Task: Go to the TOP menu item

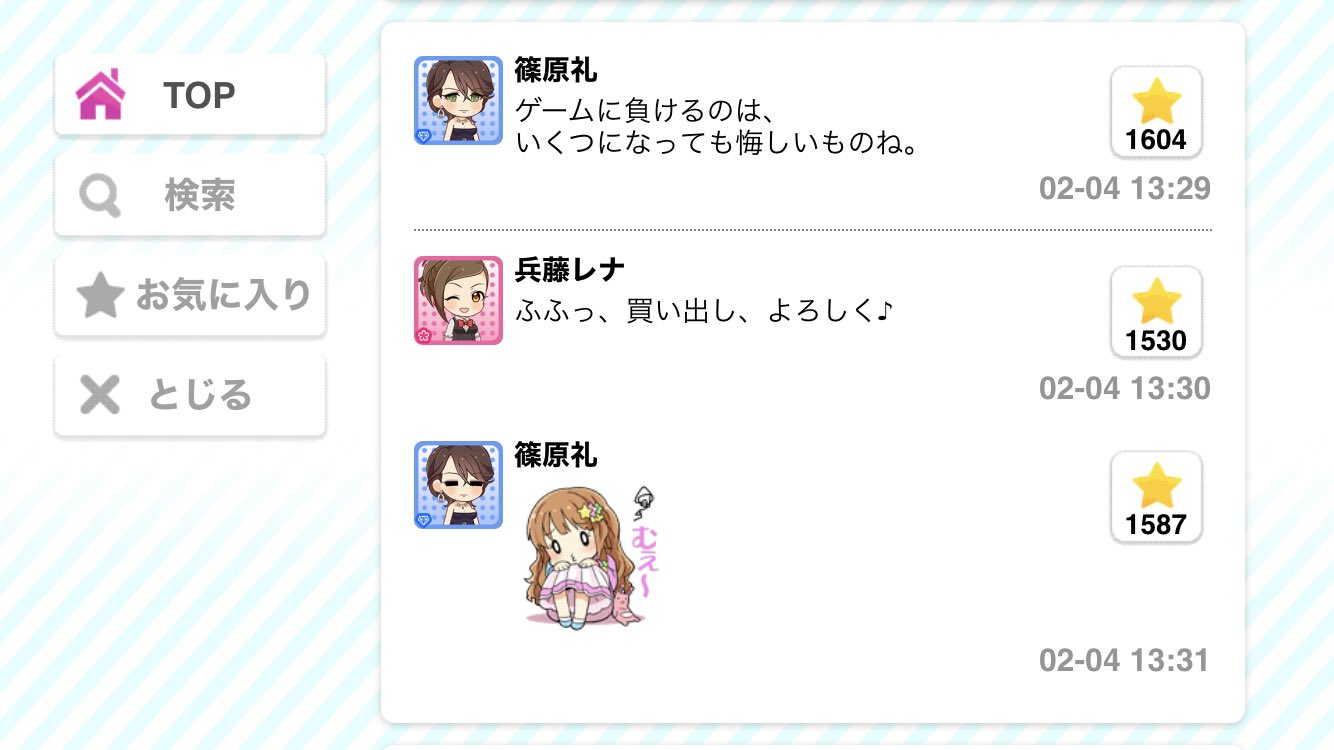Action: pyautogui.click(x=190, y=95)
